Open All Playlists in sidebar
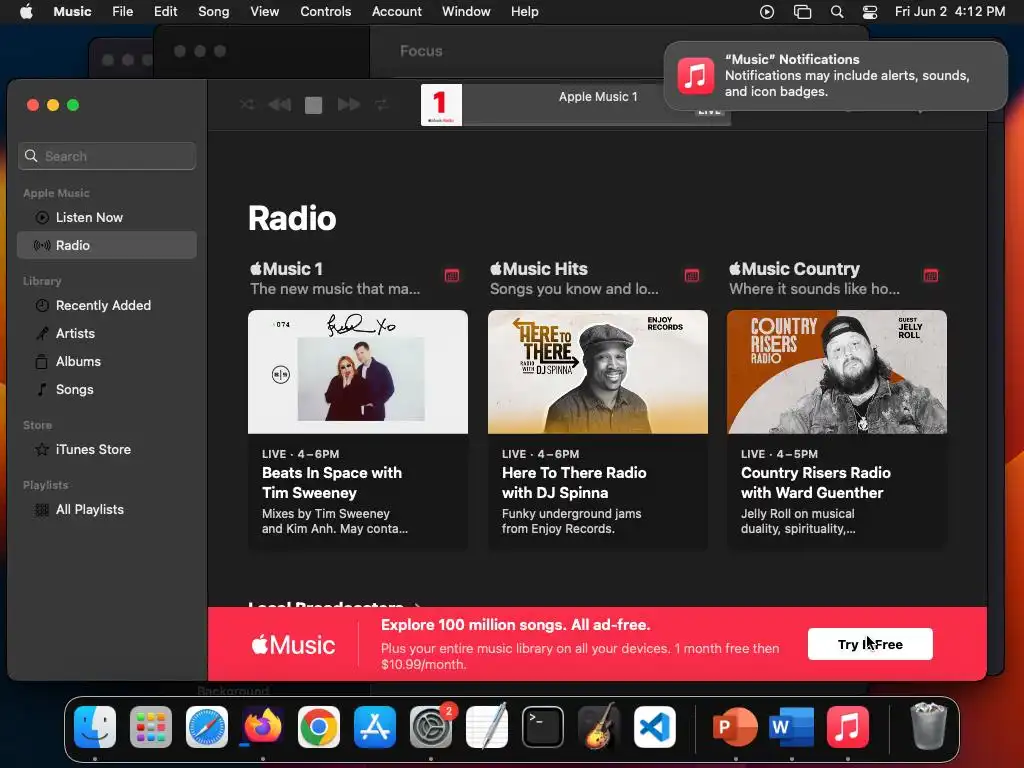Viewport: 1024px width, 768px height. click(107, 510)
